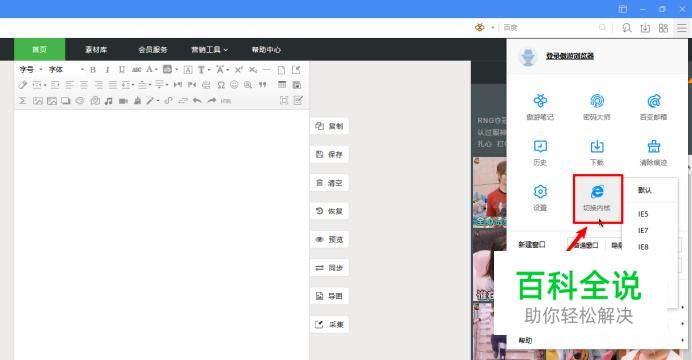Insert music audio note icon
This screenshot has height=360, width=692.
pos(109,101)
